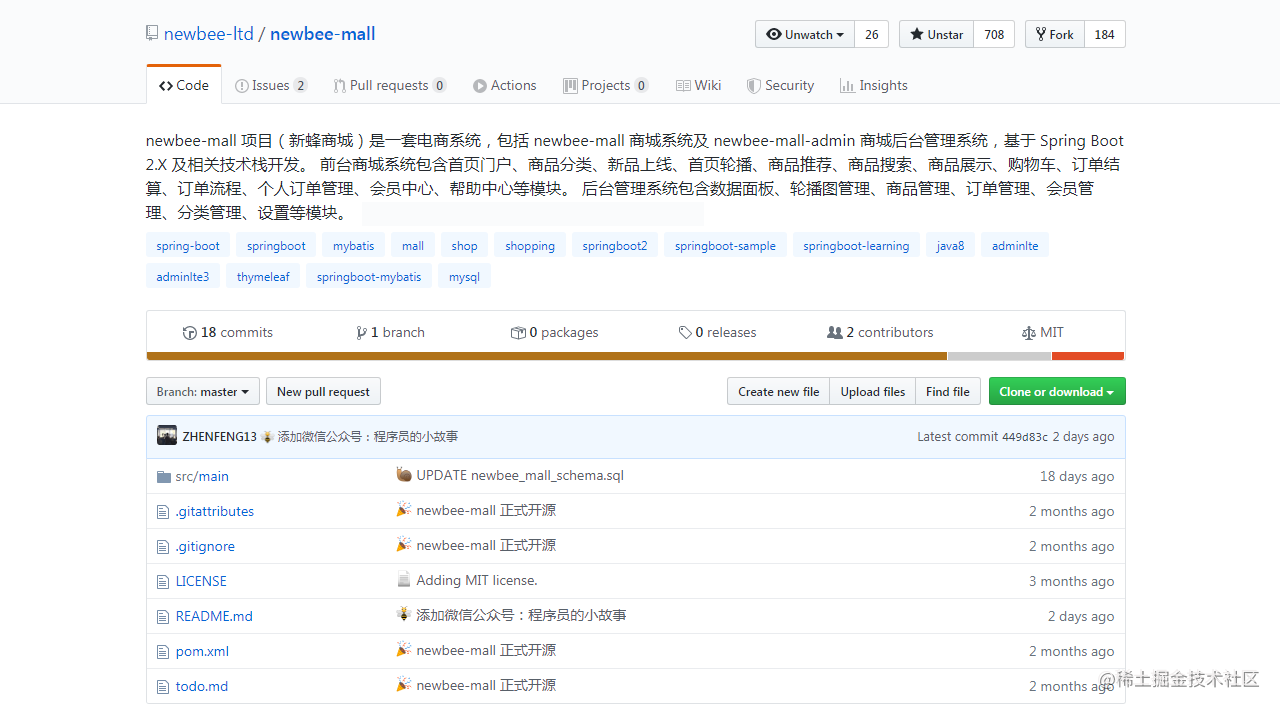
Task: Open the ZHENFENG13 author link
Action: point(219,437)
